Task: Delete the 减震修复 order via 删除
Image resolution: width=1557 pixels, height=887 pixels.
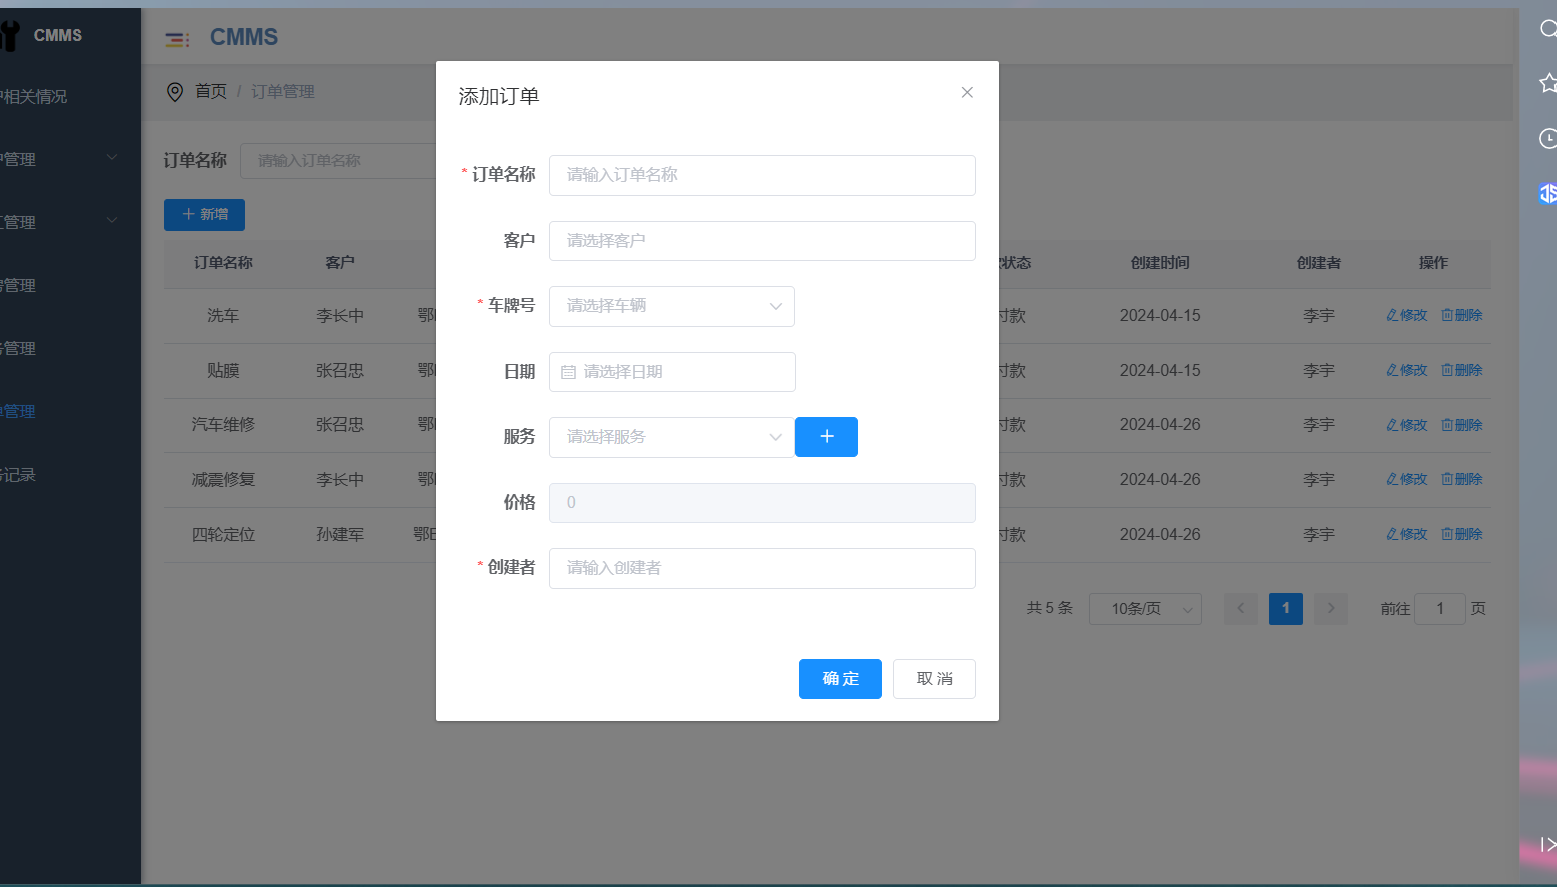Action: (1462, 479)
